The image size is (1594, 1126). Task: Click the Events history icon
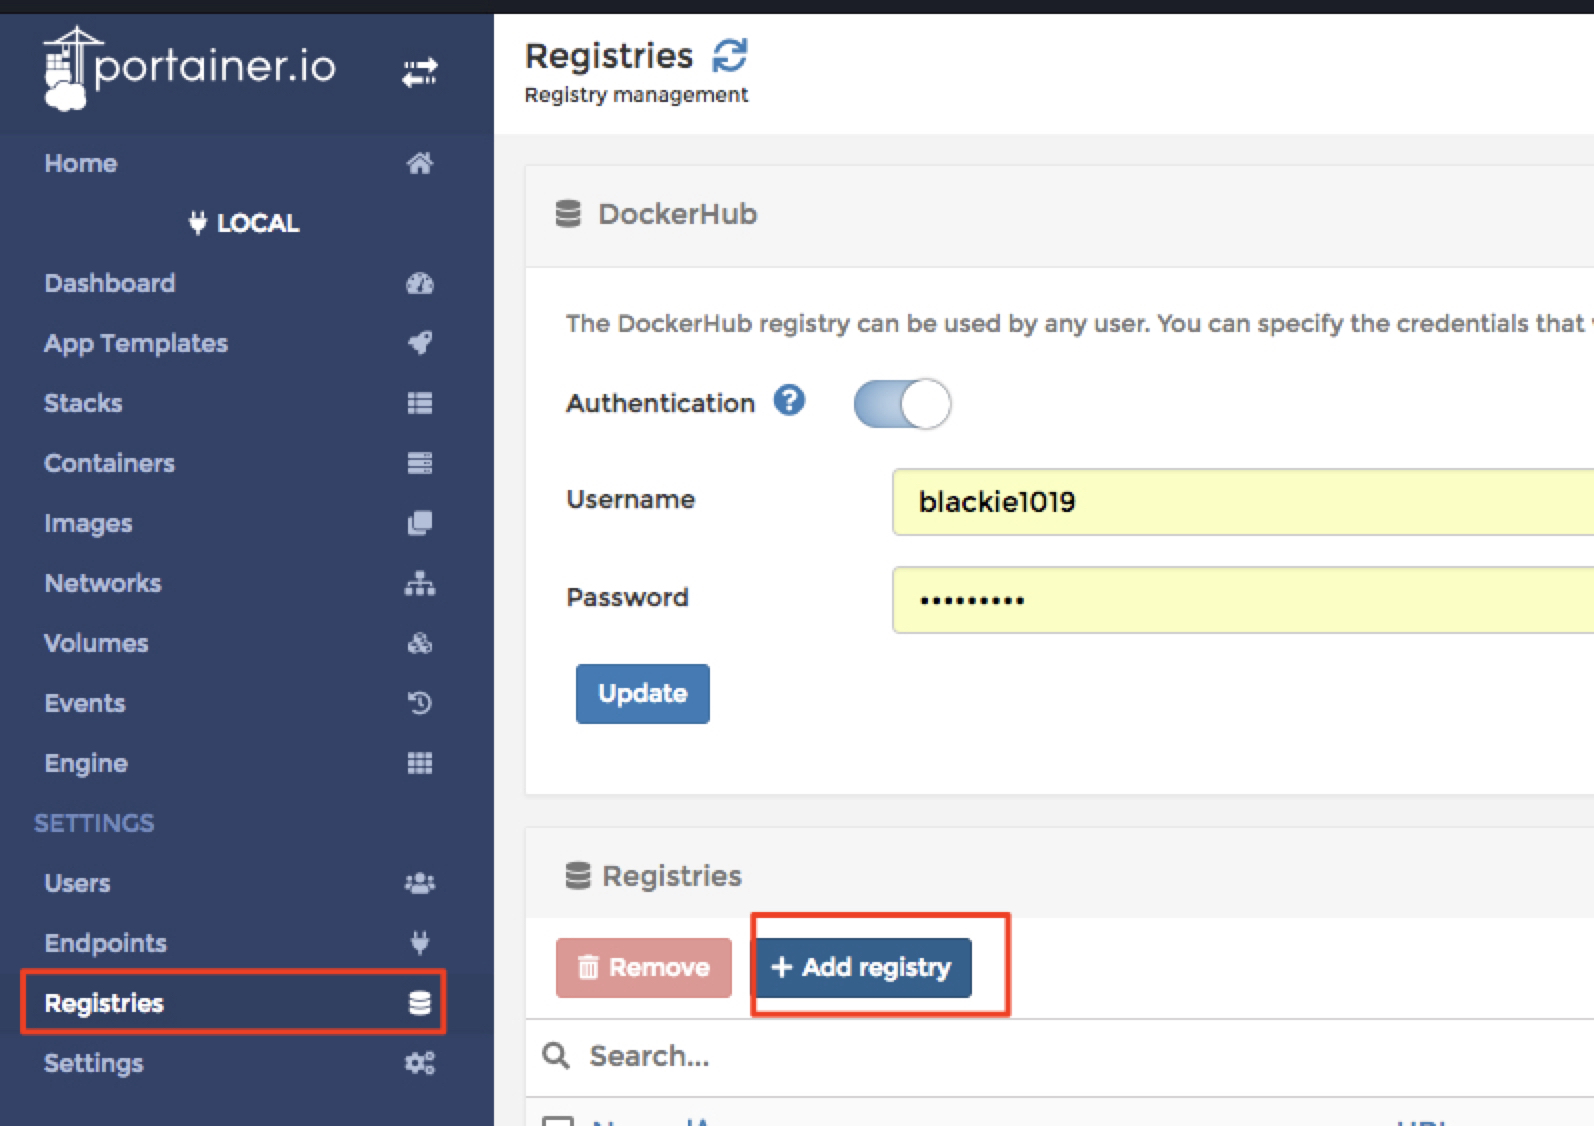419,703
